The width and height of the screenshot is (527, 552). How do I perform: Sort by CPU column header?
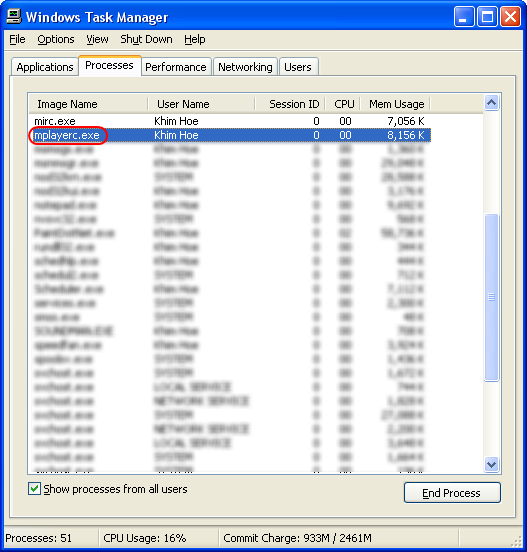pos(343,104)
